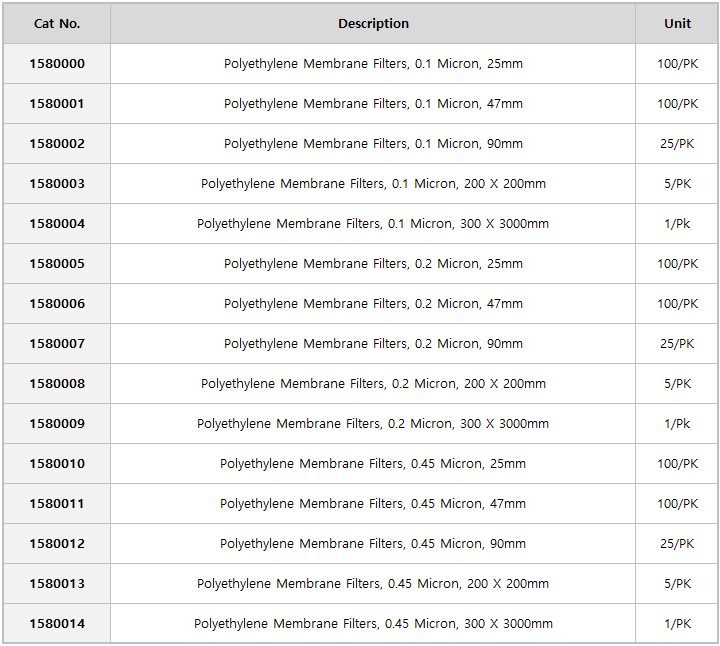Image resolution: width=720 pixels, height=646 pixels.
Task: Click catalog number 1580007 cell
Action: pyautogui.click(x=57, y=344)
